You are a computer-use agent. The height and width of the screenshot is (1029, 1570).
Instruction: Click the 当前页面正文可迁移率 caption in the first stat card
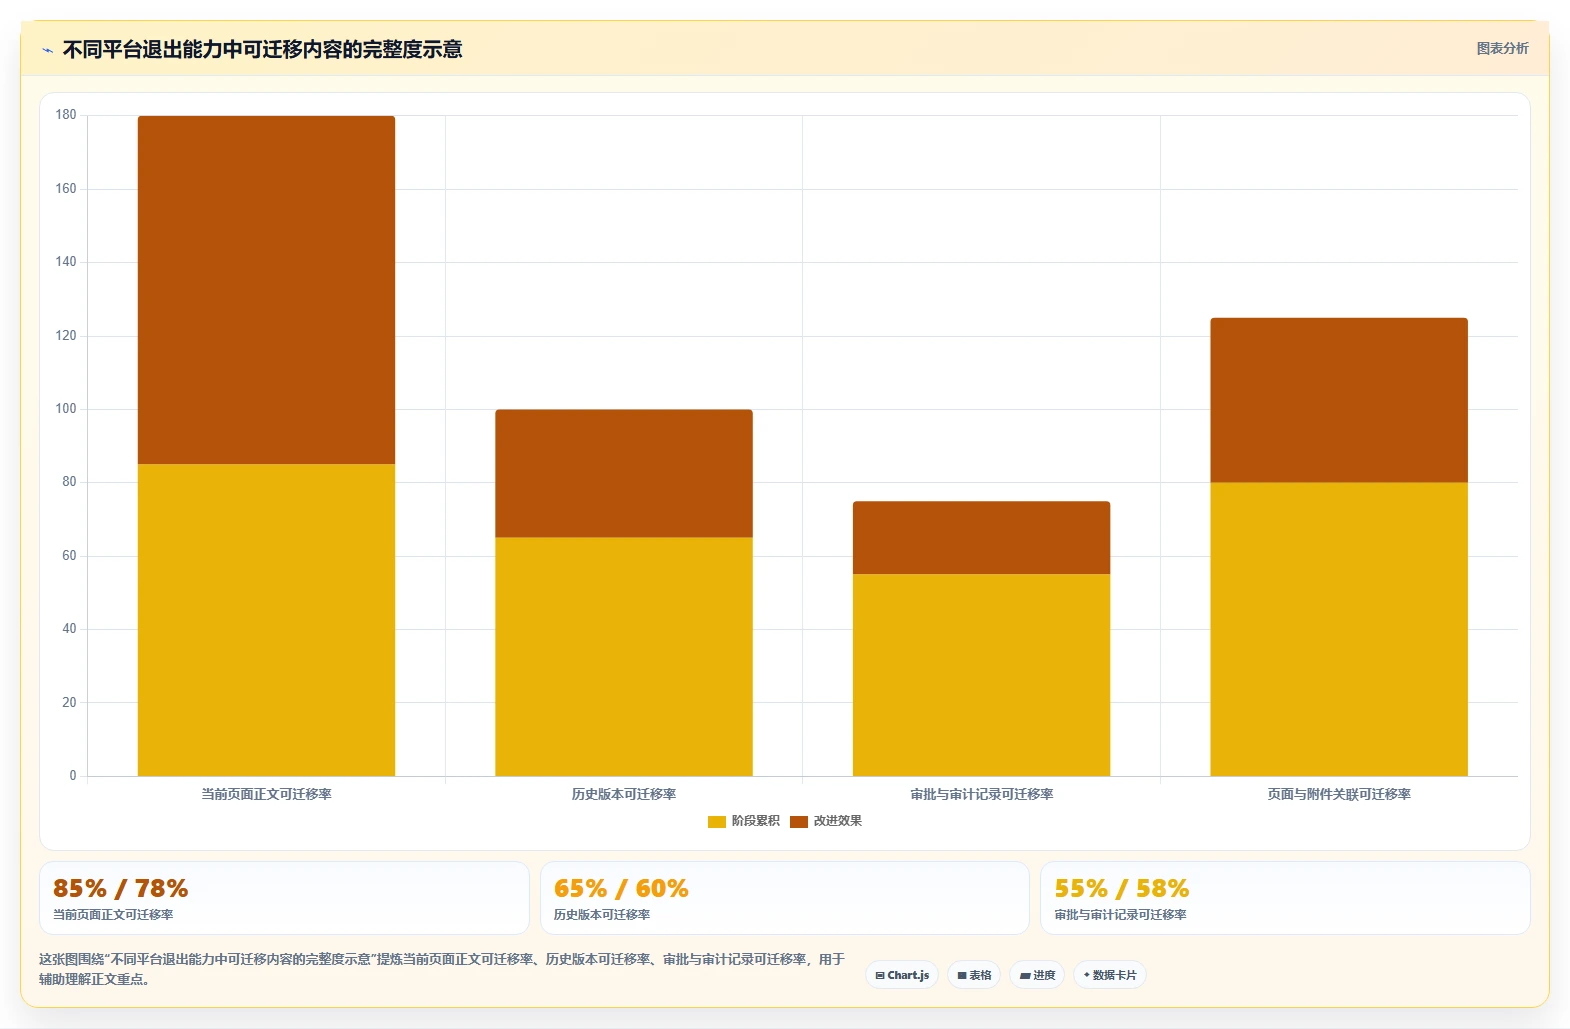coord(113,915)
